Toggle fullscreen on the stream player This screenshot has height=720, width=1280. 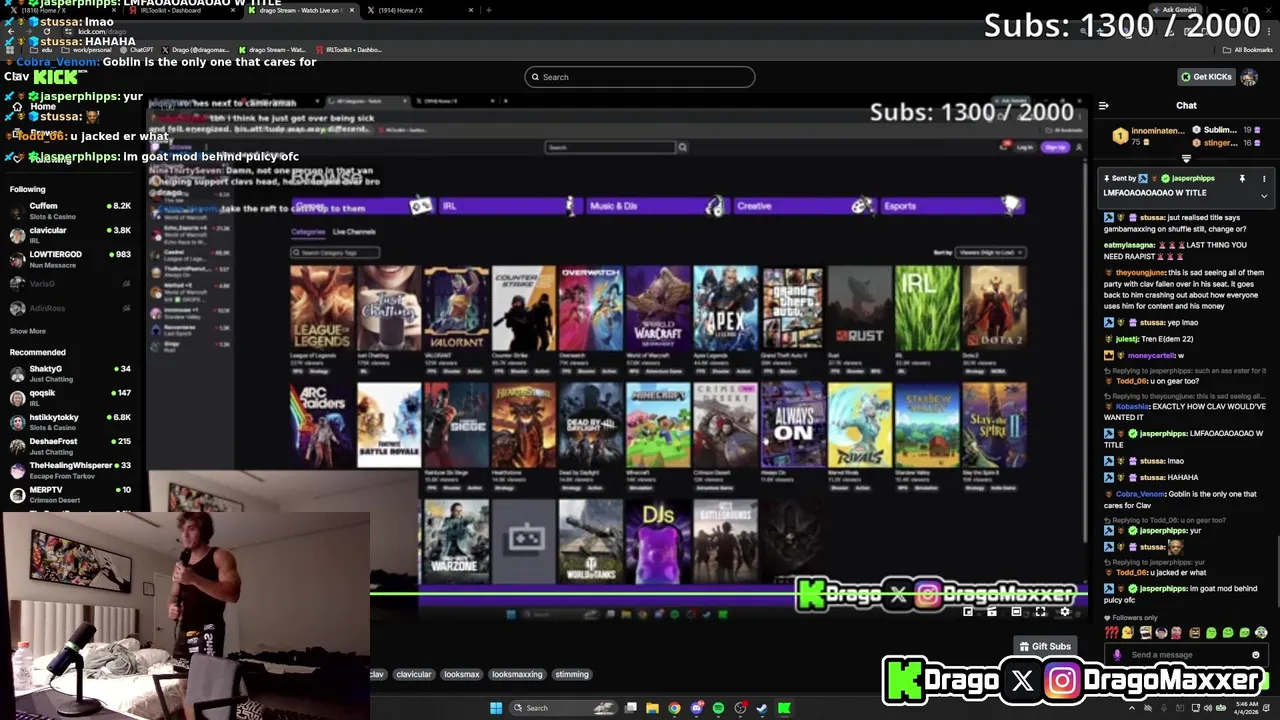(1040, 611)
